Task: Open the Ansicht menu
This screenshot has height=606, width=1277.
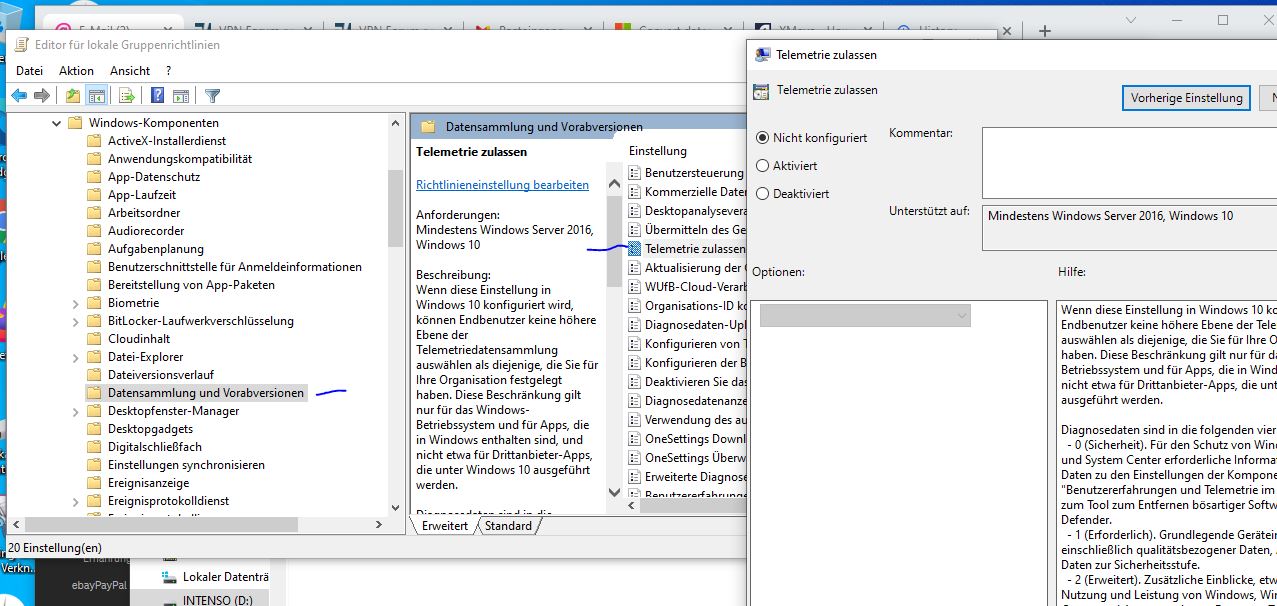Action: [130, 71]
